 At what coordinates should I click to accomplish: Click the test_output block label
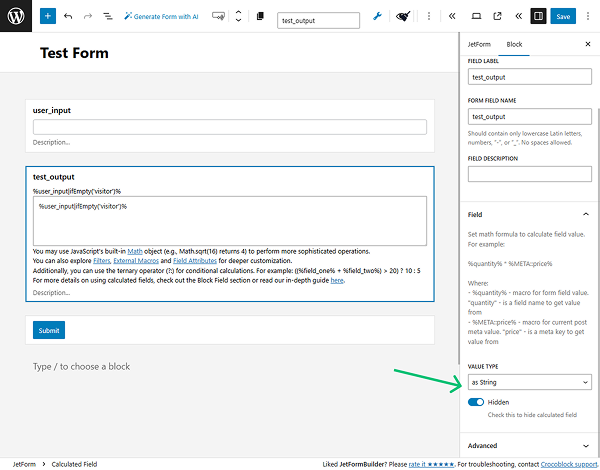coord(54,177)
